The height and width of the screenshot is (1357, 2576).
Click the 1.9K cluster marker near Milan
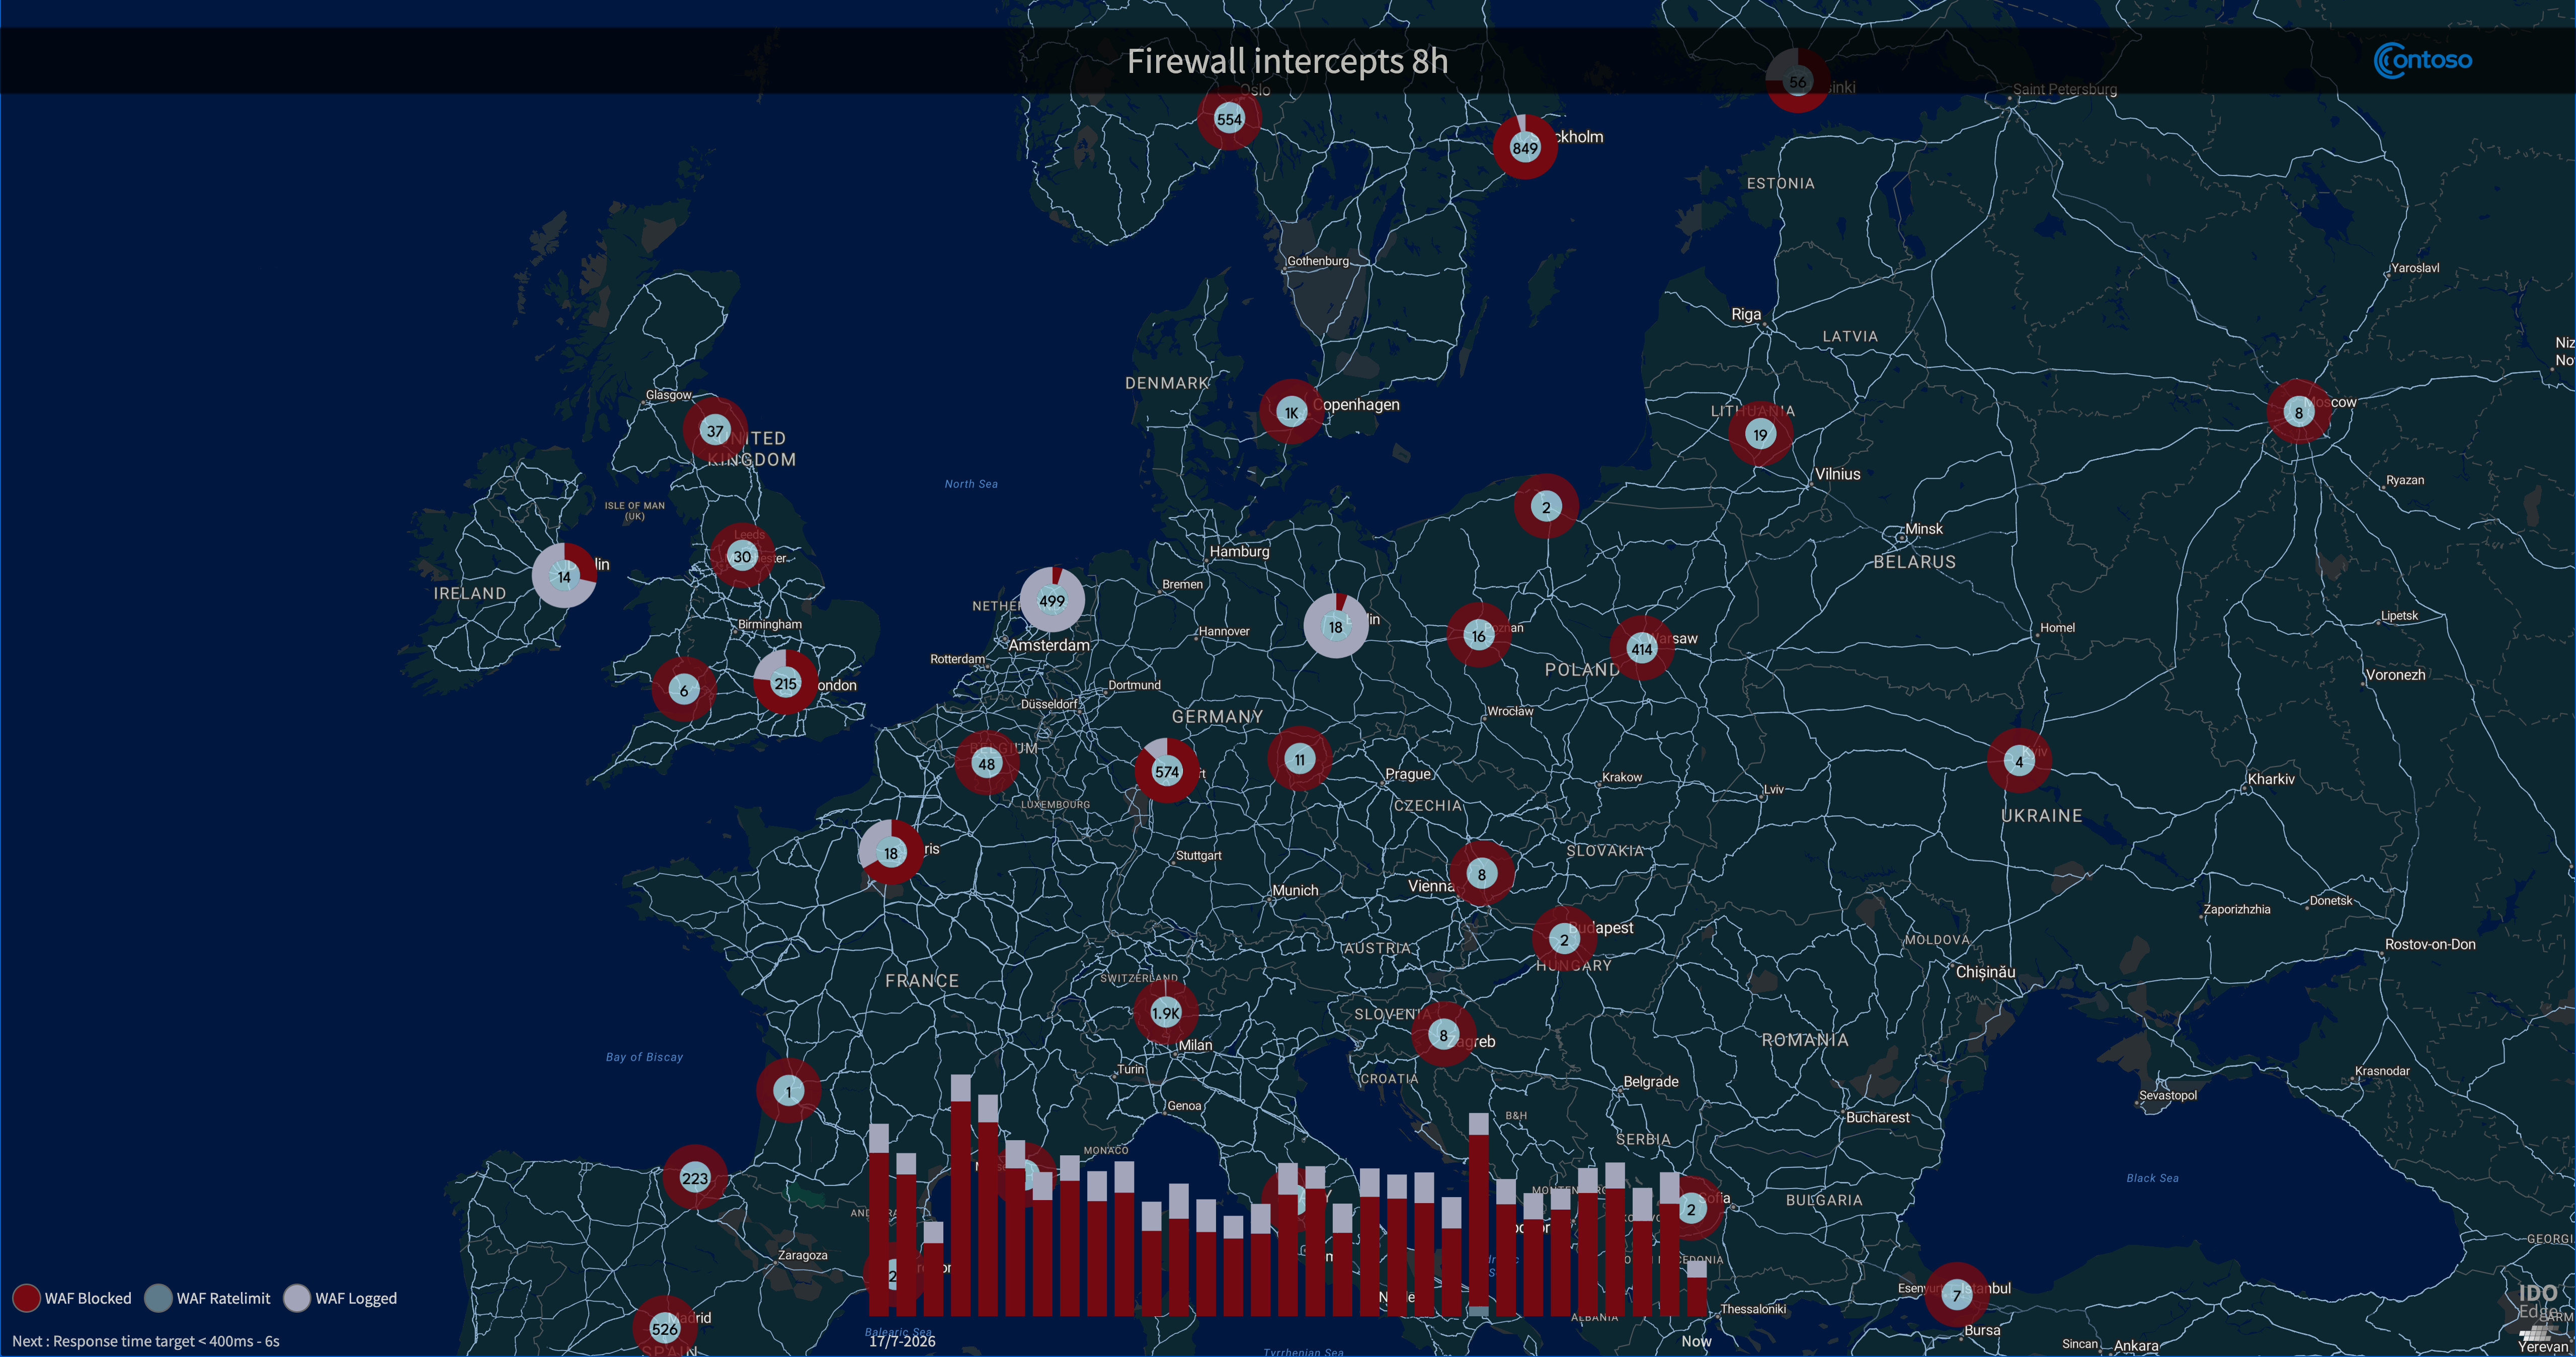point(1166,1012)
